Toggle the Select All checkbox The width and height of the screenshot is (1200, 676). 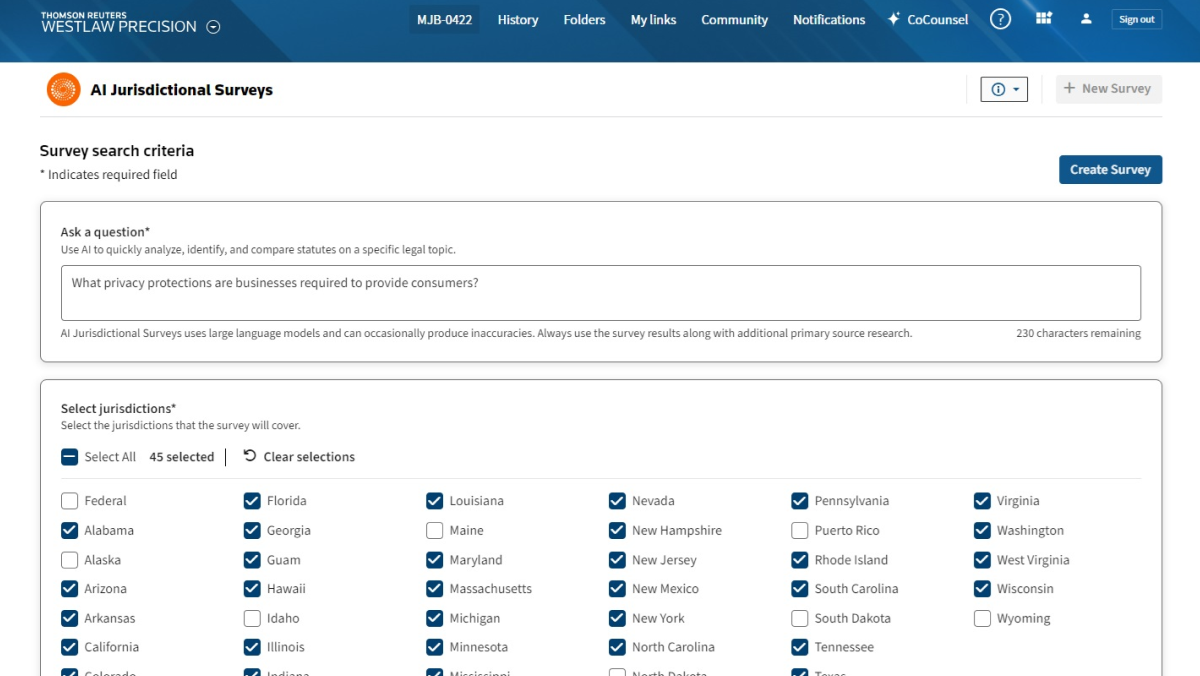click(69, 457)
